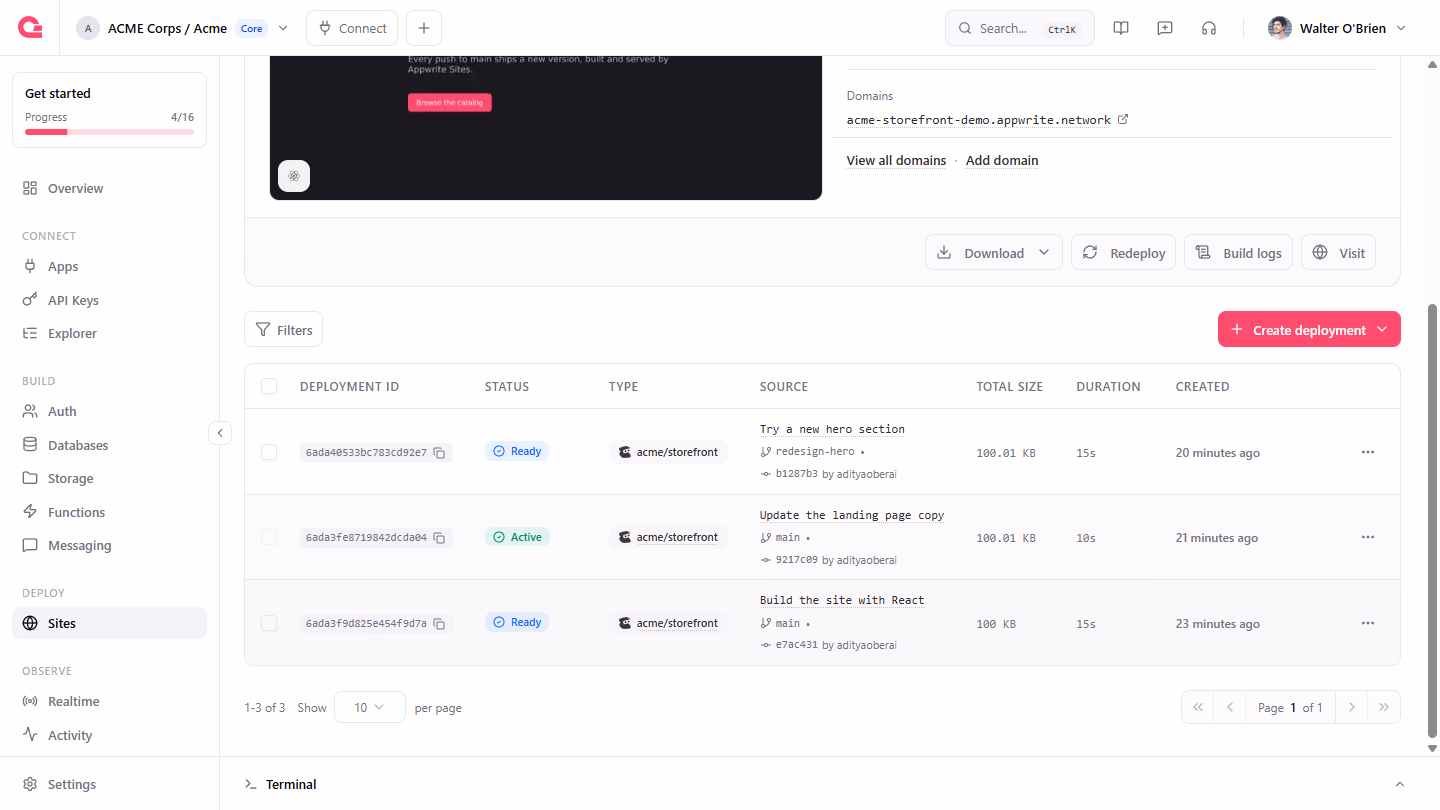Check the Build the site with React row
The width and height of the screenshot is (1440, 810).
[269, 623]
